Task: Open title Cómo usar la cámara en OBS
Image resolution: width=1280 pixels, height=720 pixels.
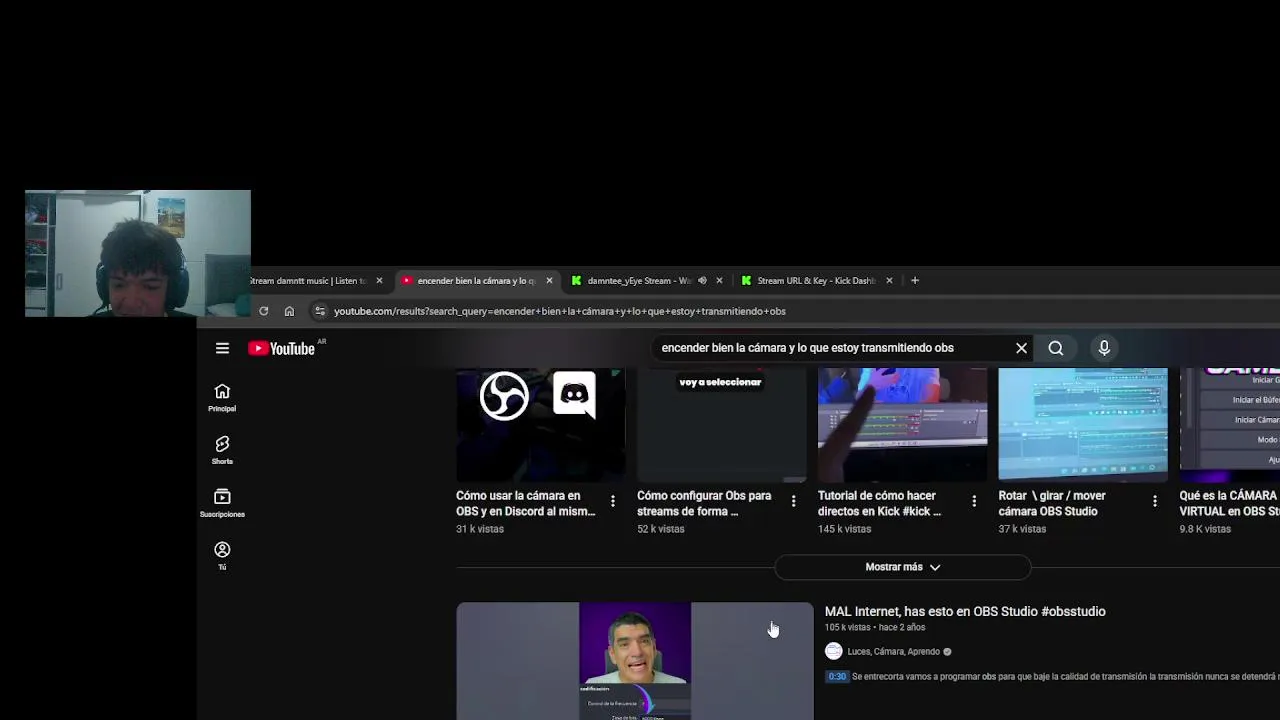Action: point(526,503)
